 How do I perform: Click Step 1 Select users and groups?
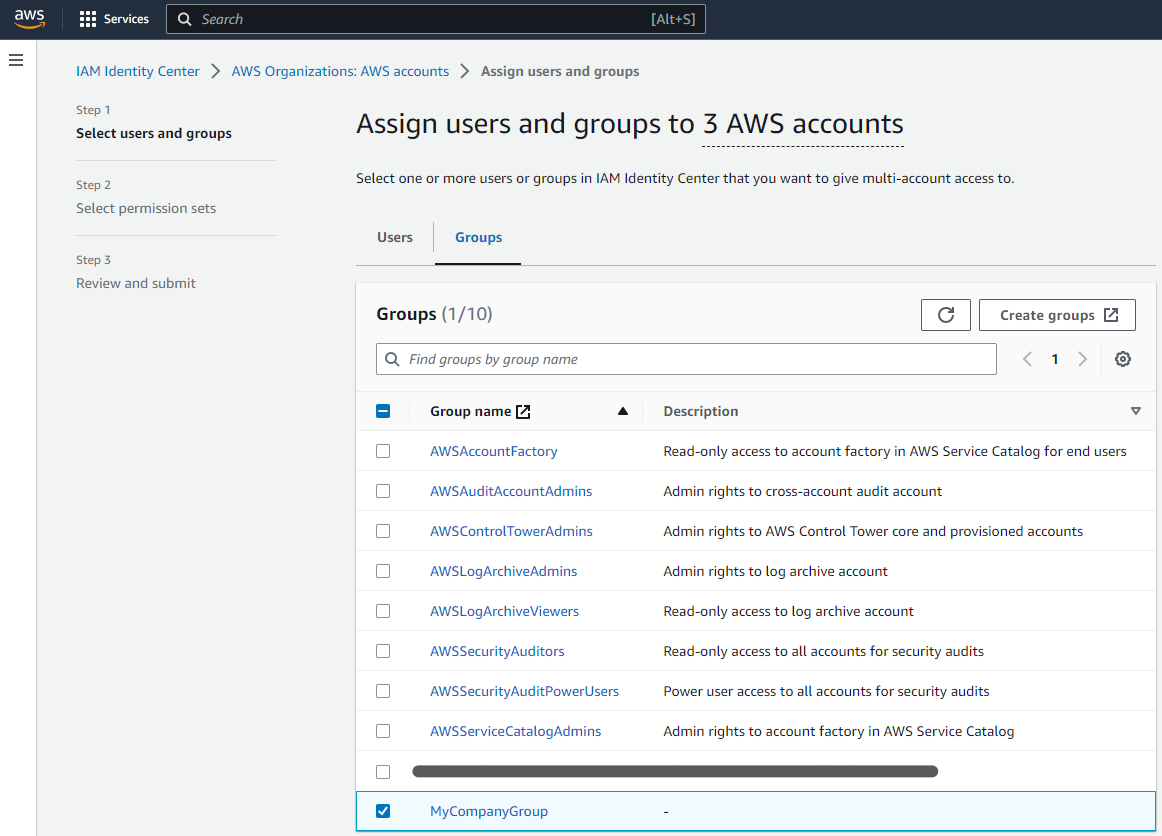[x=154, y=133]
